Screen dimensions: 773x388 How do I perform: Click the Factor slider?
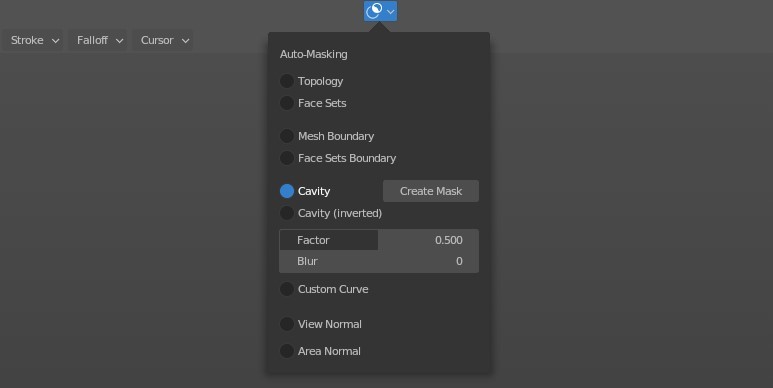[x=379, y=240]
